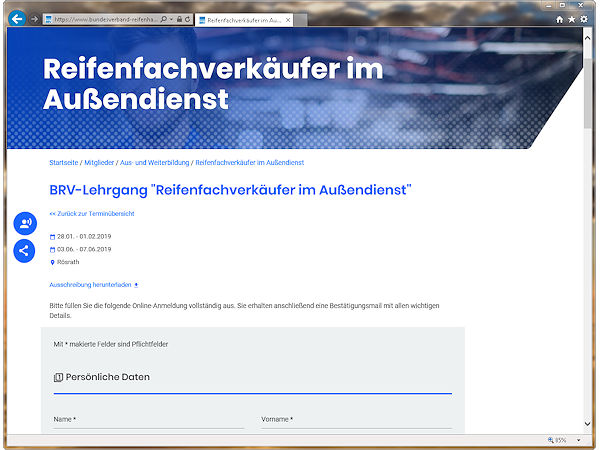The width and height of the screenshot is (600, 450).
Task: Click the vertical scrollbar down arrow
Action: 588,424
